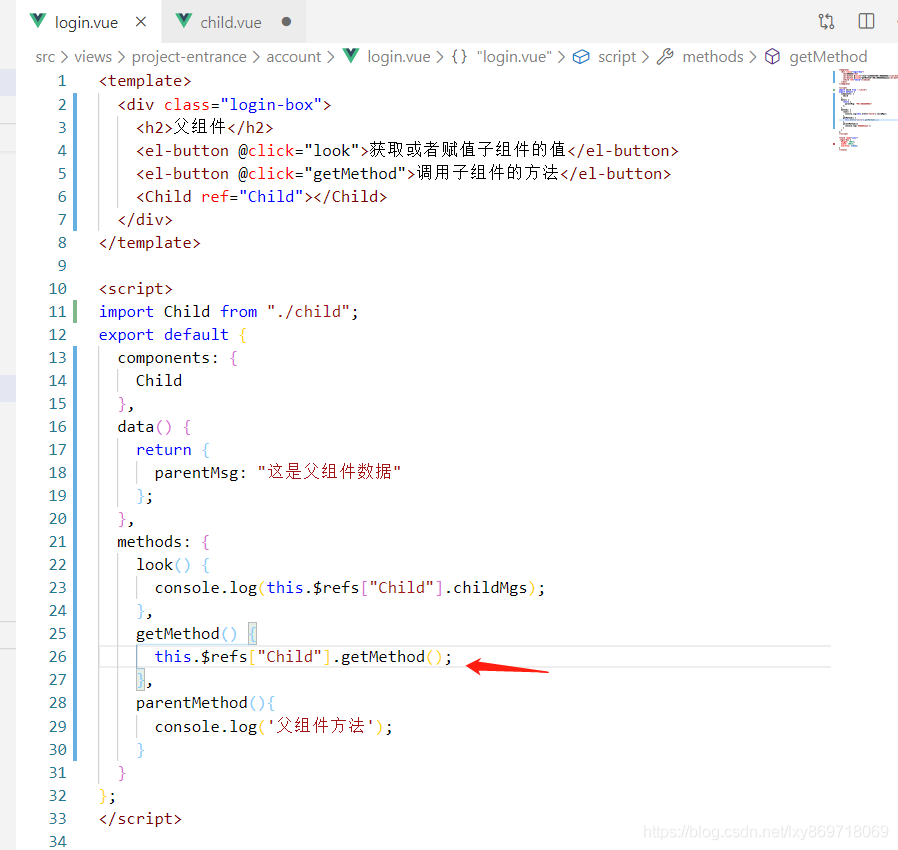The width and height of the screenshot is (898, 850).
Task: Open the views breadcrumb dropdown
Action: [x=93, y=57]
